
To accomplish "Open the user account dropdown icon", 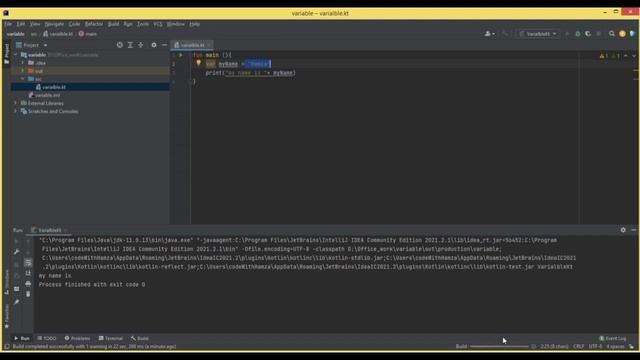I will point(489,34).
